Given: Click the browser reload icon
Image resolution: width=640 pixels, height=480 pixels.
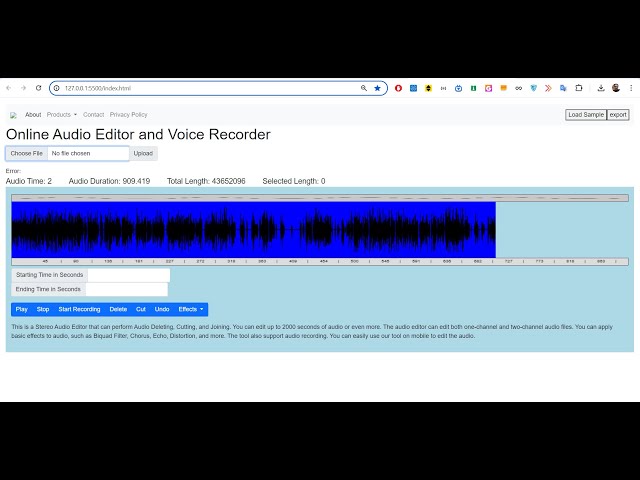Looking at the screenshot, I should tap(39, 88).
